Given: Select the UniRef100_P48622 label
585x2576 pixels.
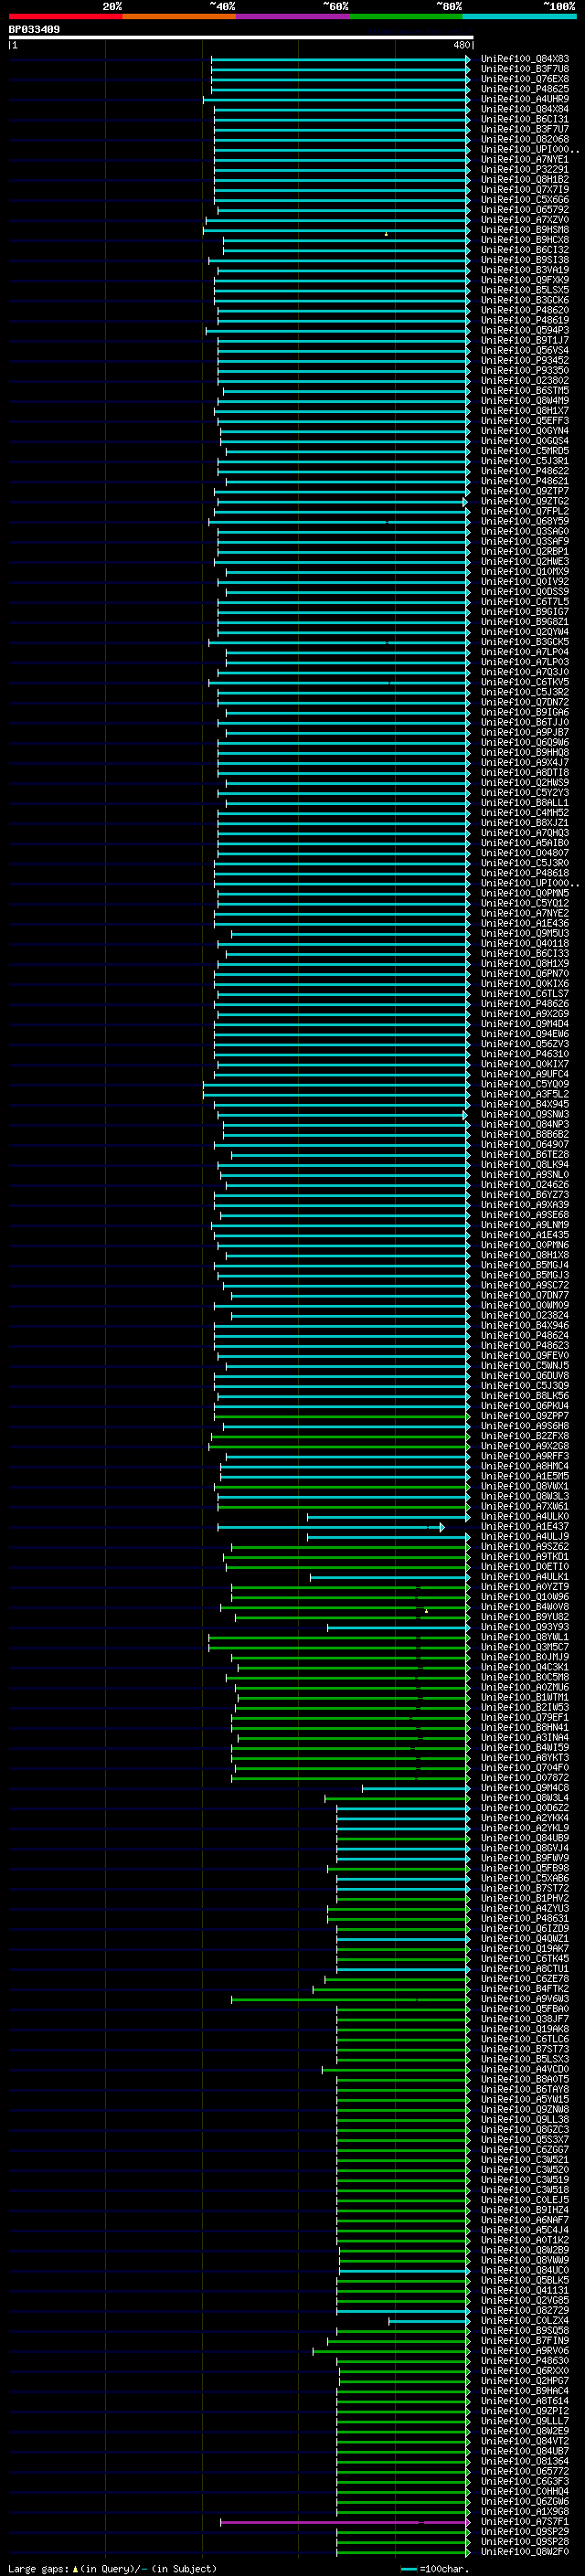Looking at the screenshot, I should click(x=525, y=471).
